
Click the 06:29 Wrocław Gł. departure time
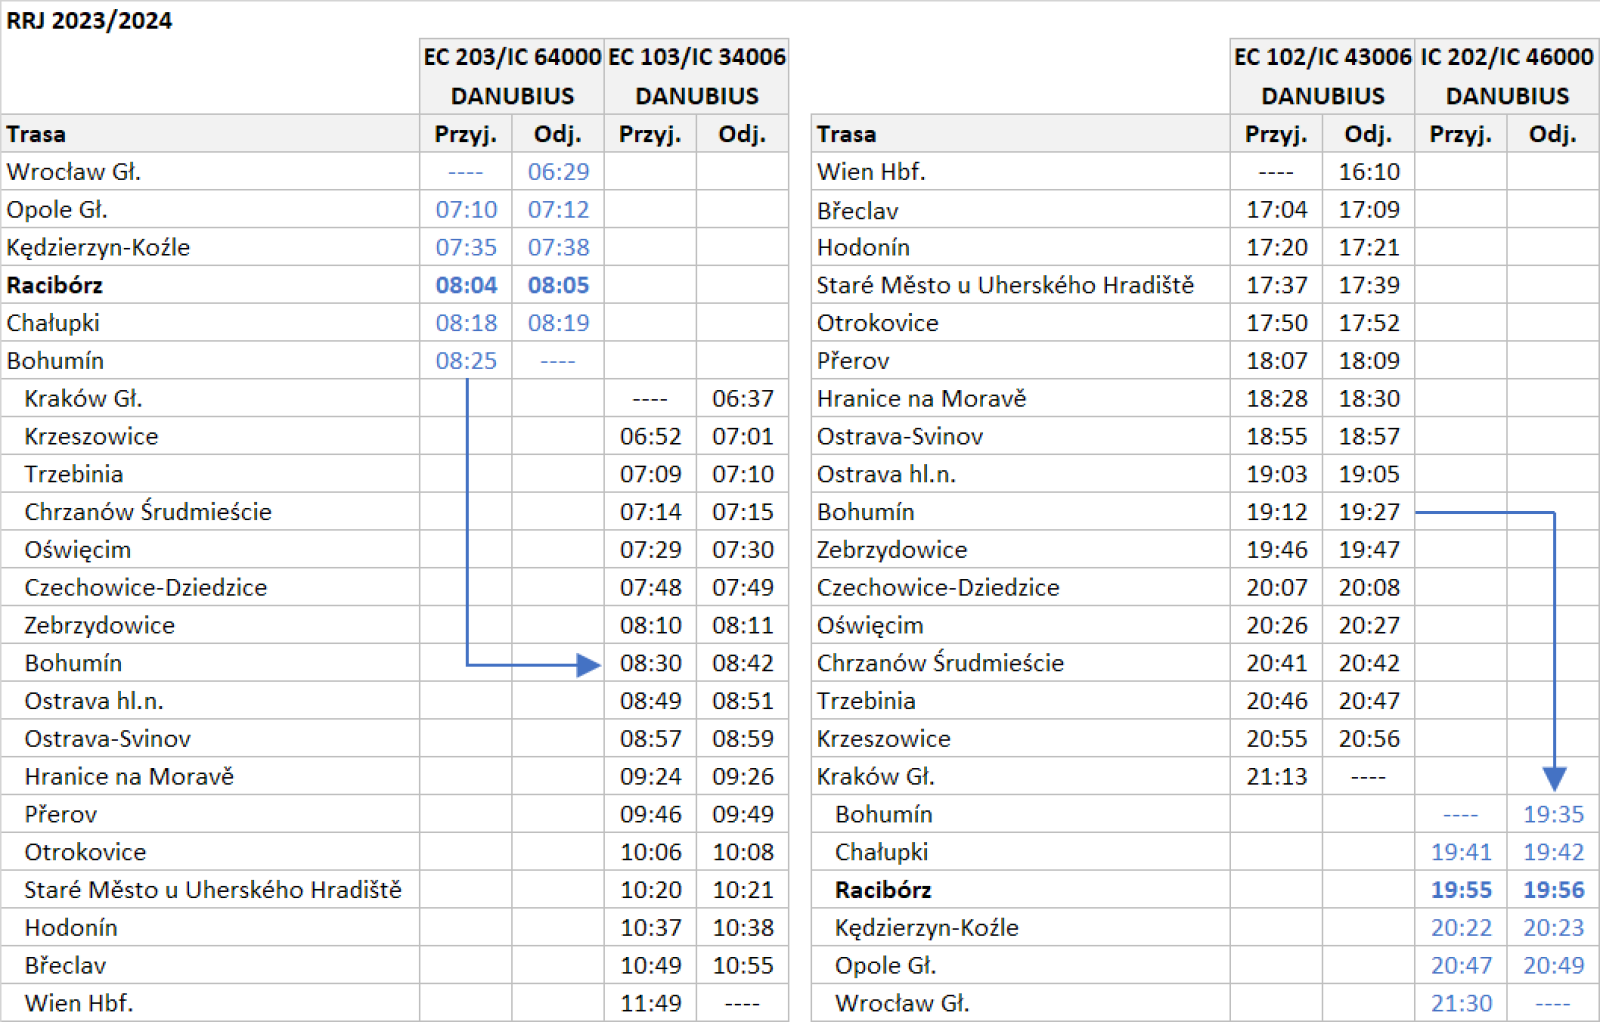[x=558, y=172]
